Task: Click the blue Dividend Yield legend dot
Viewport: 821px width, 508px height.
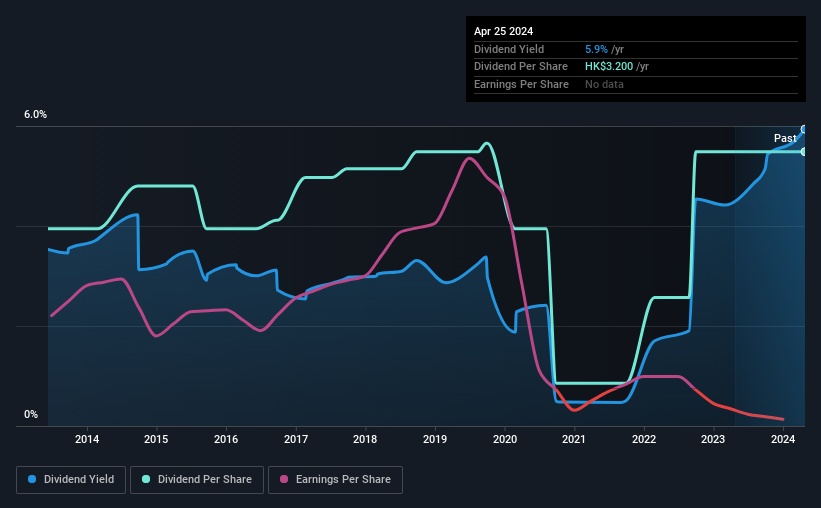Action: 32,479
